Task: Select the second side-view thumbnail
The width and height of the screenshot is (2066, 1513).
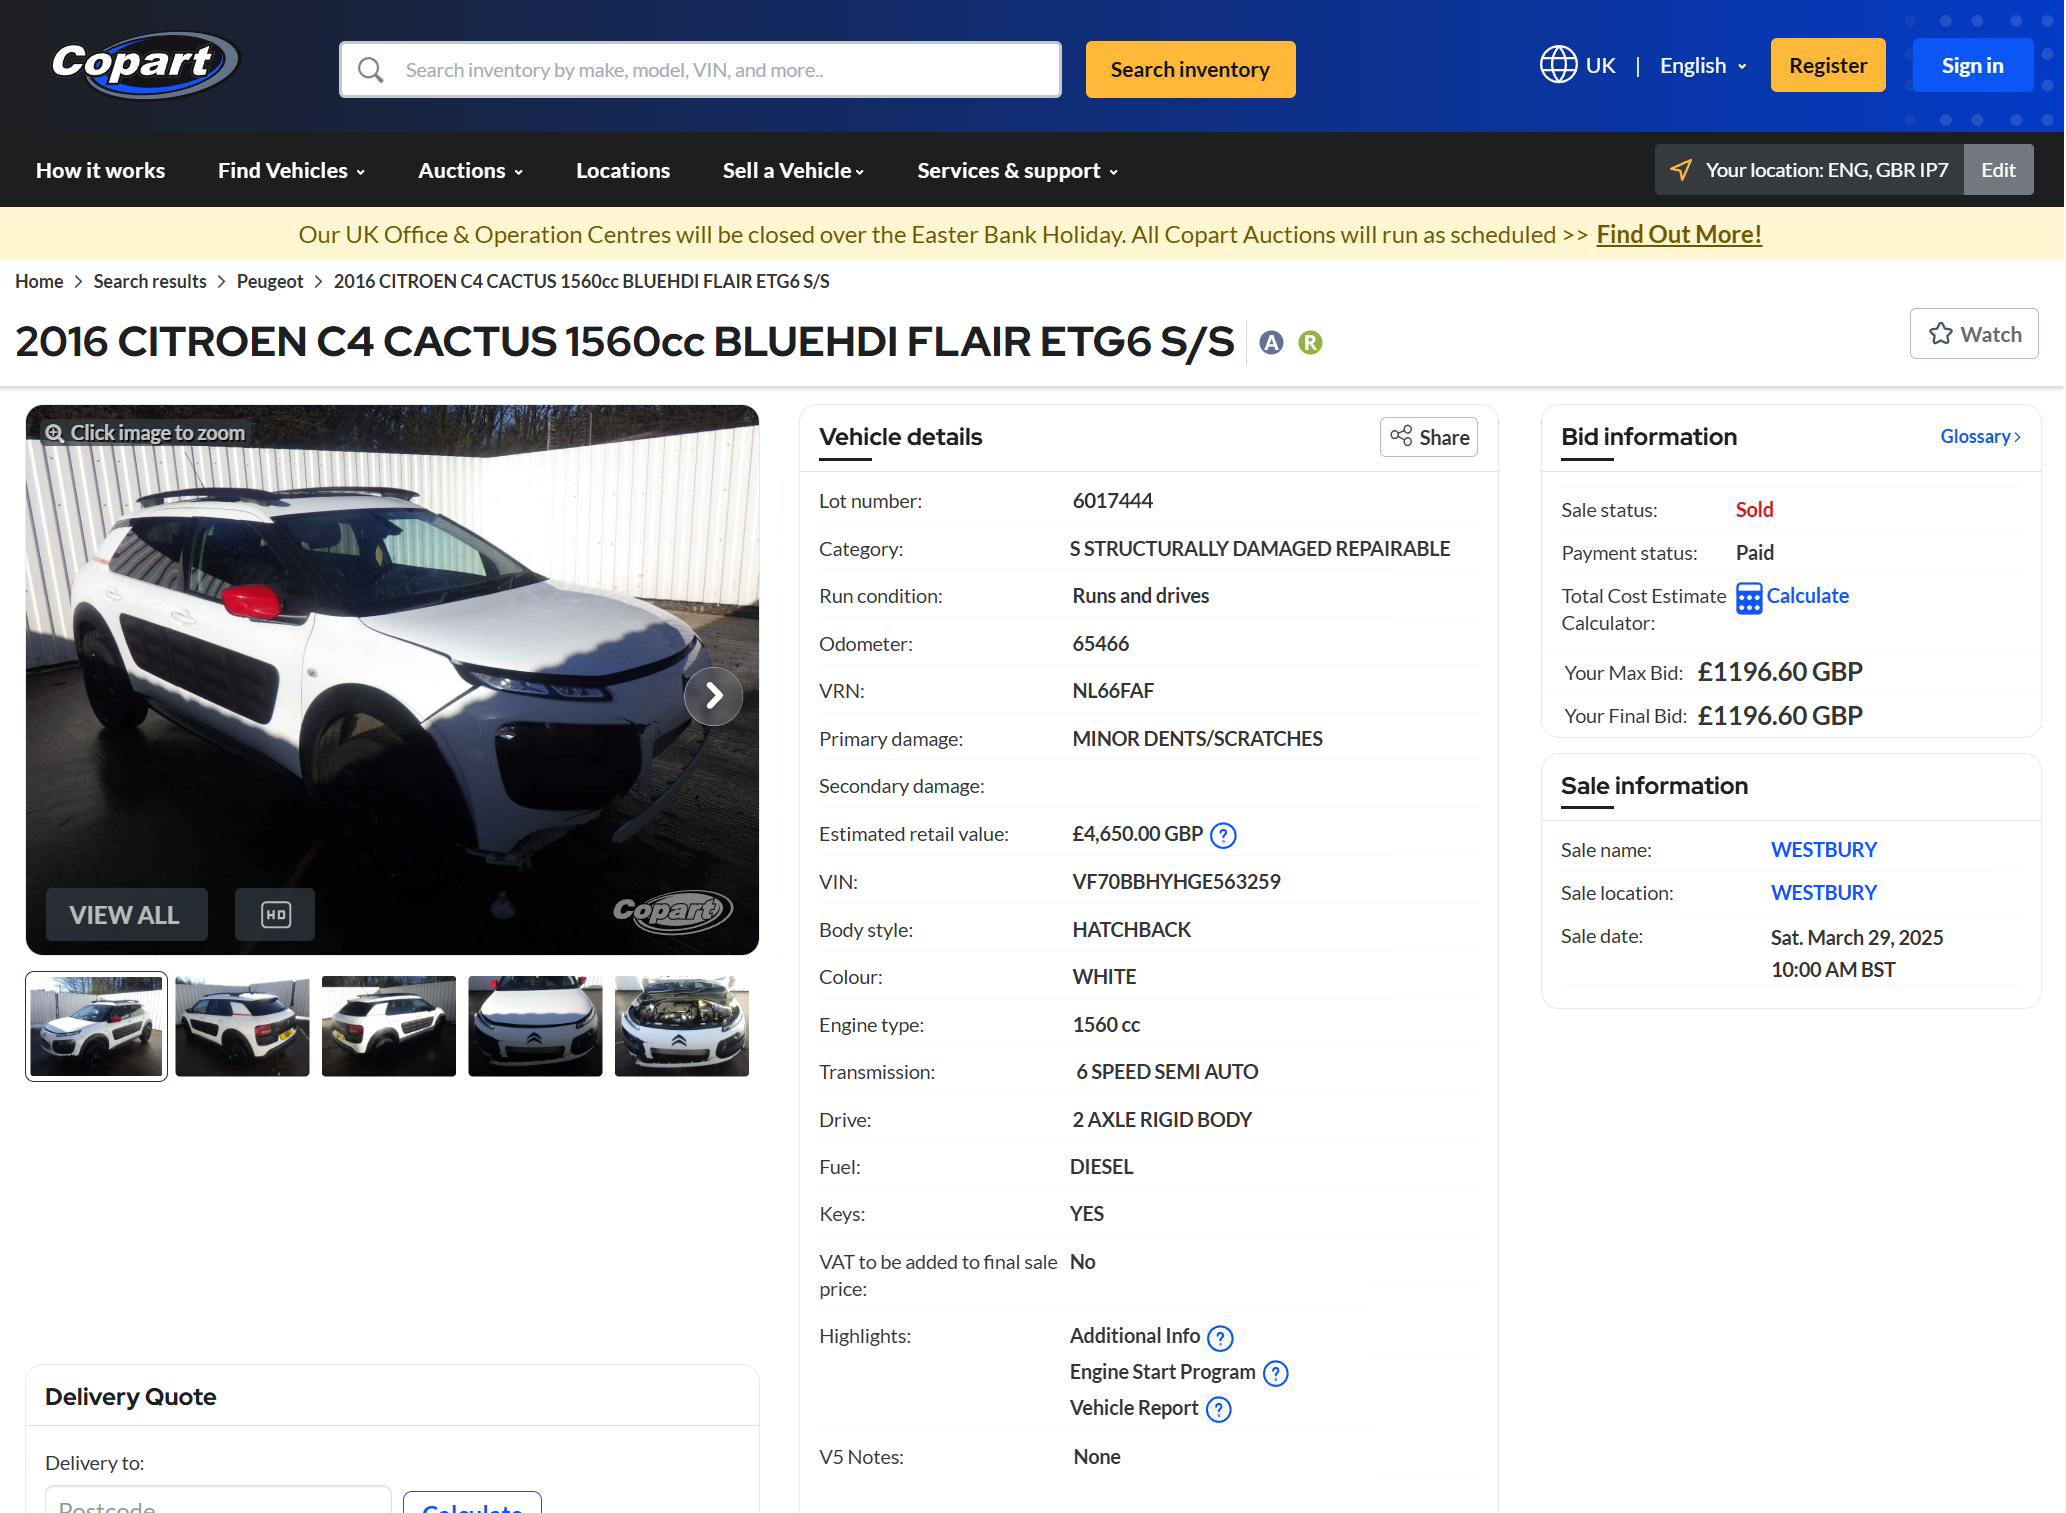Action: (x=242, y=1026)
